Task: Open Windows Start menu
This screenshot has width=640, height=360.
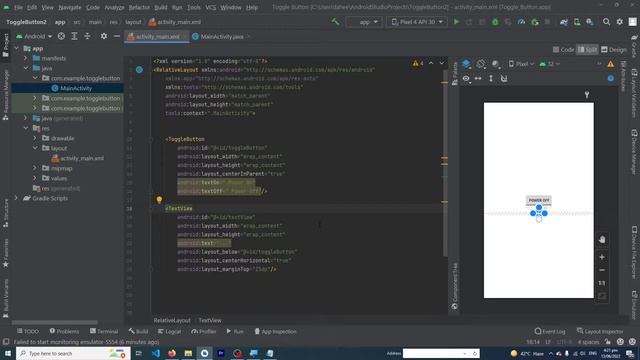Action: tap(8, 353)
